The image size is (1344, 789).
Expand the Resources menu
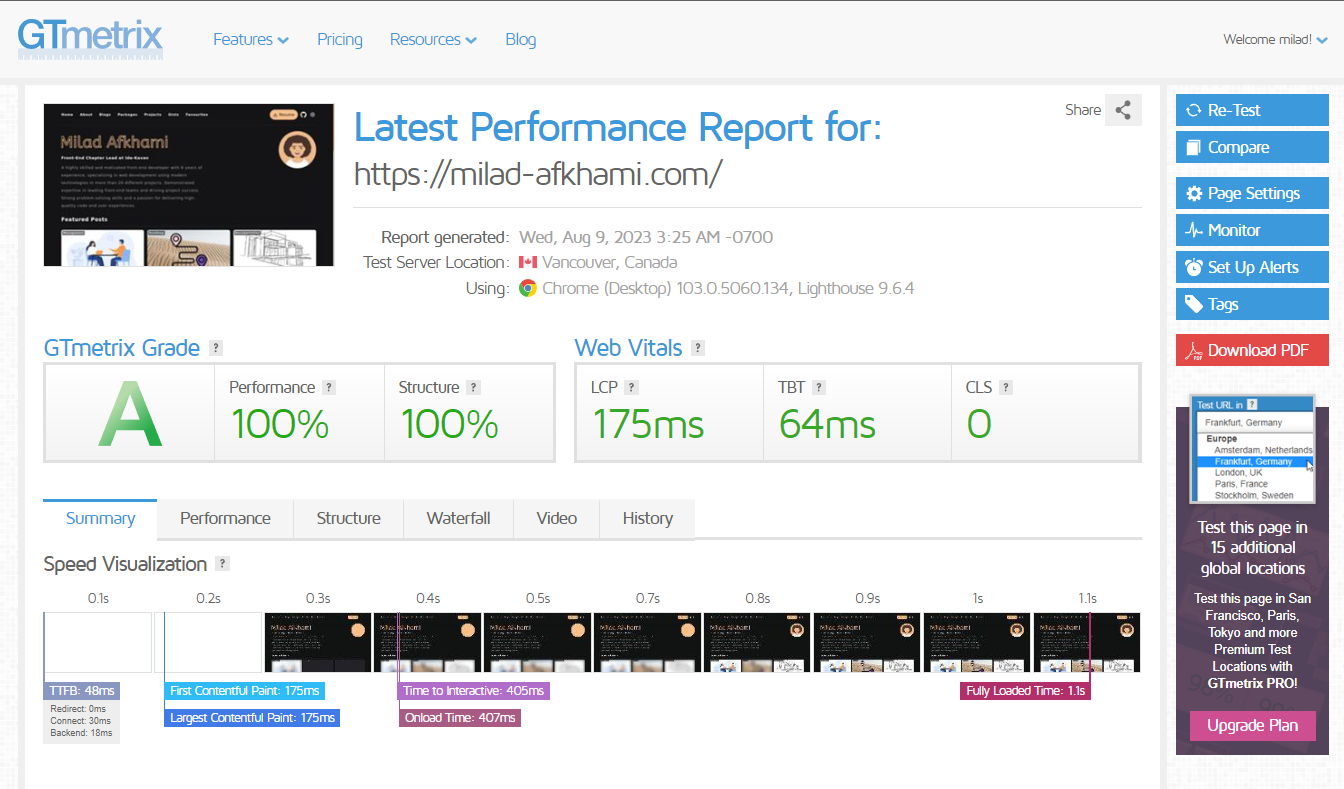pos(433,39)
